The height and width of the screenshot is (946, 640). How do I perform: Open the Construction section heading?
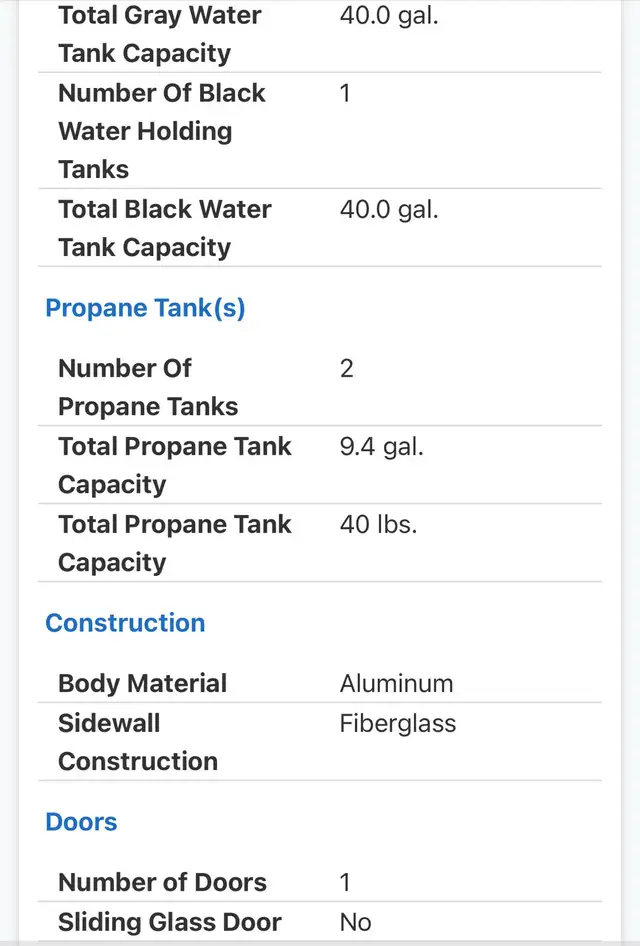[x=125, y=623]
